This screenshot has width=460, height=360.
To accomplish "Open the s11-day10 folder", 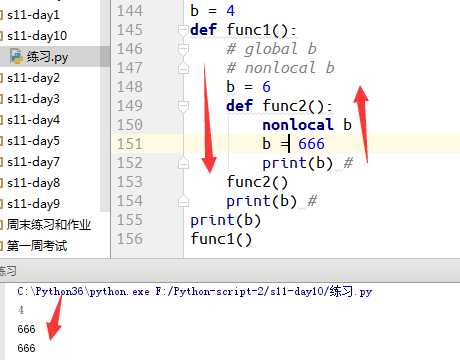I will pos(37,36).
